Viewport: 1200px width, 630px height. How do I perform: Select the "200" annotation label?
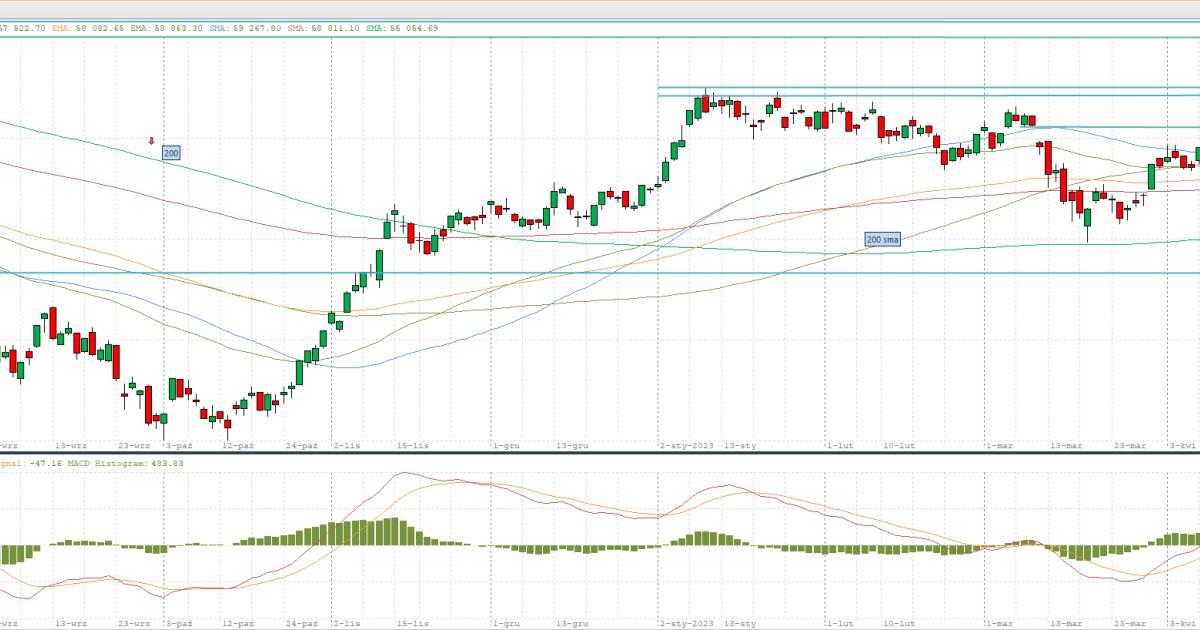[171, 153]
